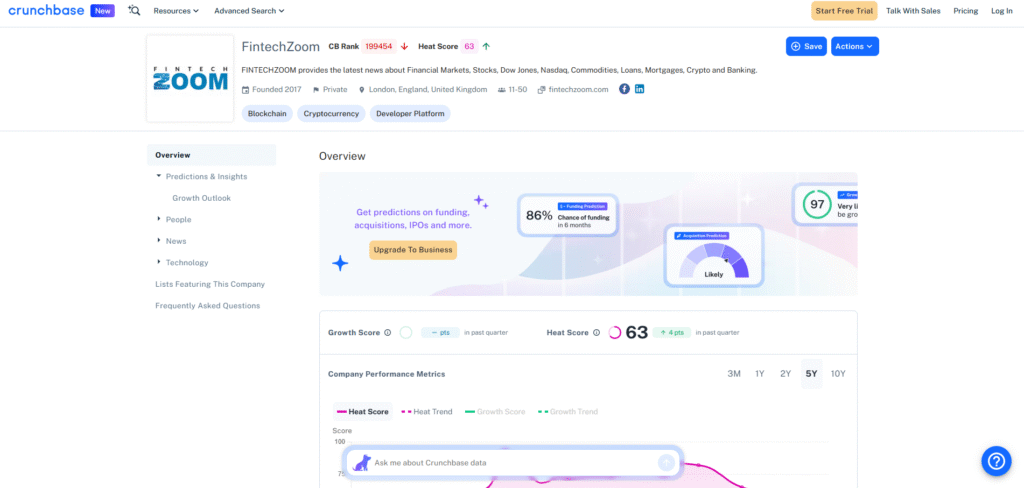Select the Developer Platform category tag

pos(410,114)
